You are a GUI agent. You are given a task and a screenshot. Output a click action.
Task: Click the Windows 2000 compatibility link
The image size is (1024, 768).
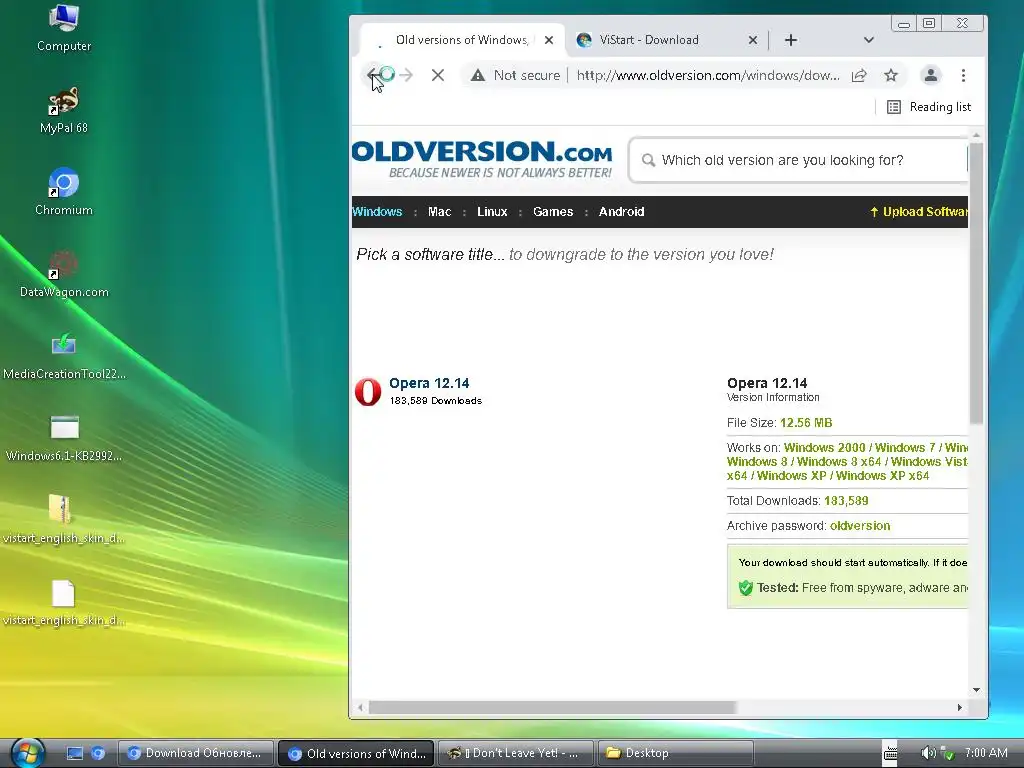(x=824, y=447)
